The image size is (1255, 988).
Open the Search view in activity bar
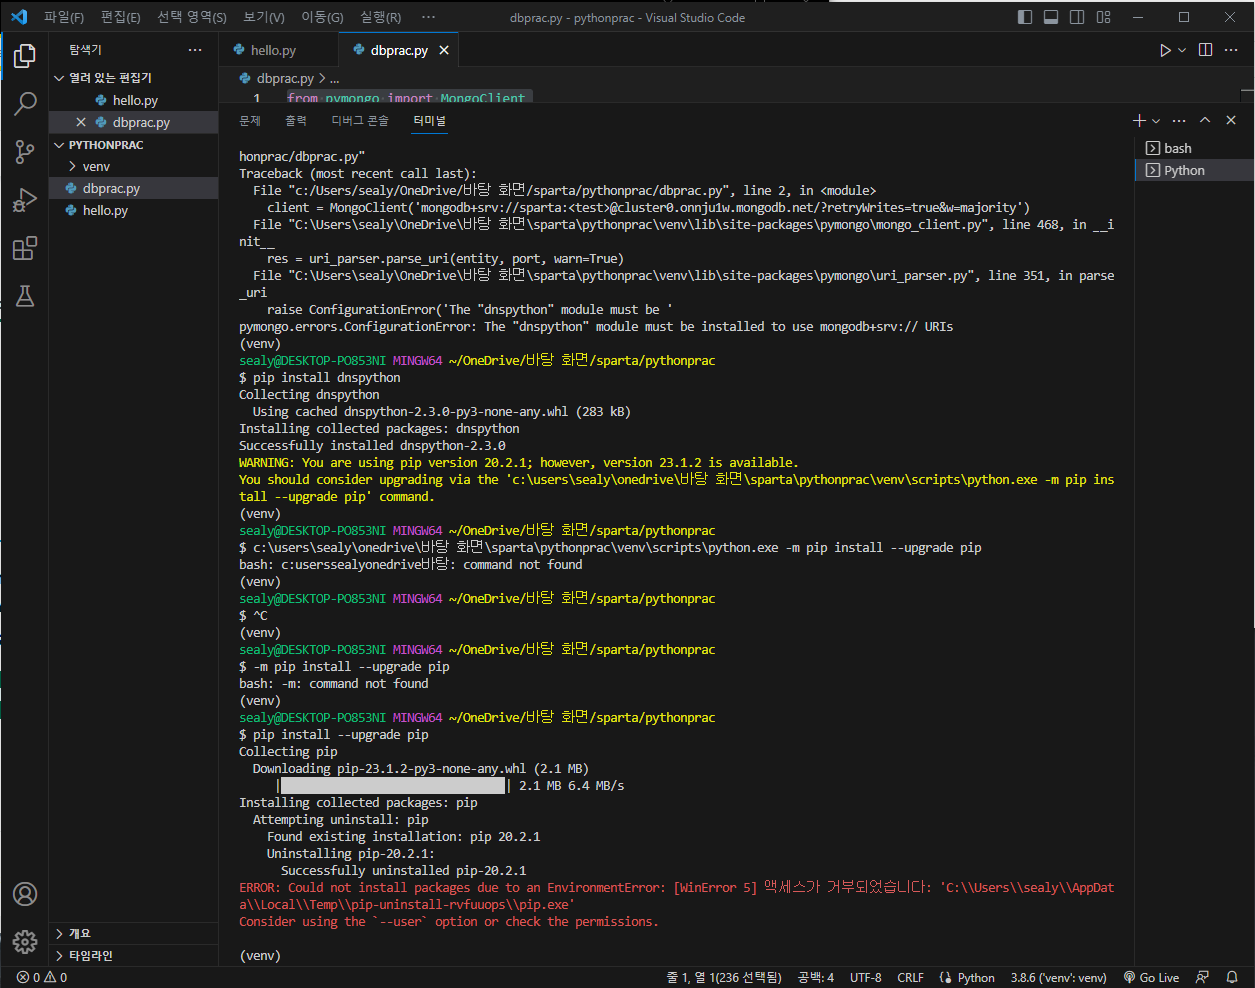pyautogui.click(x=25, y=103)
